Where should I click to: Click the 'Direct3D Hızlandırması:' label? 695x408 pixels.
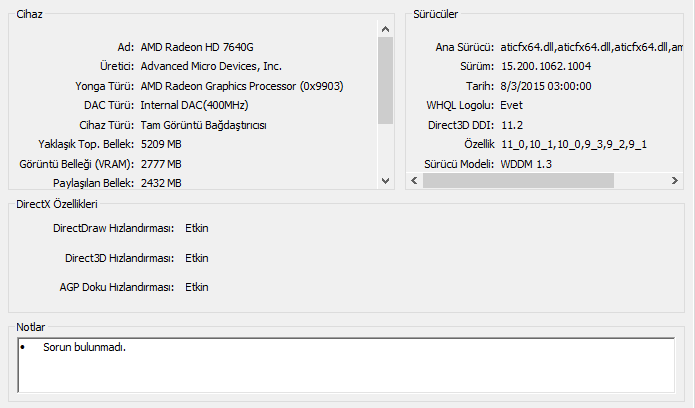click(x=120, y=258)
